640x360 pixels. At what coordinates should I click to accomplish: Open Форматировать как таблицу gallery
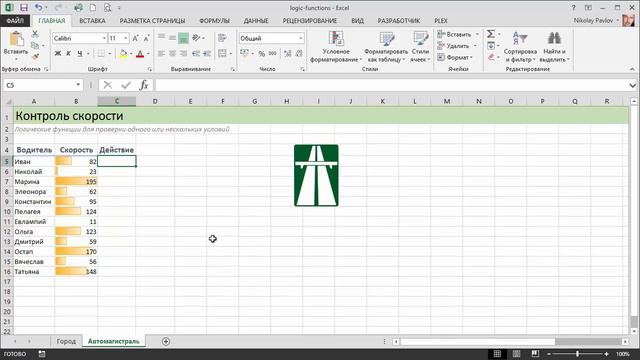(386, 47)
